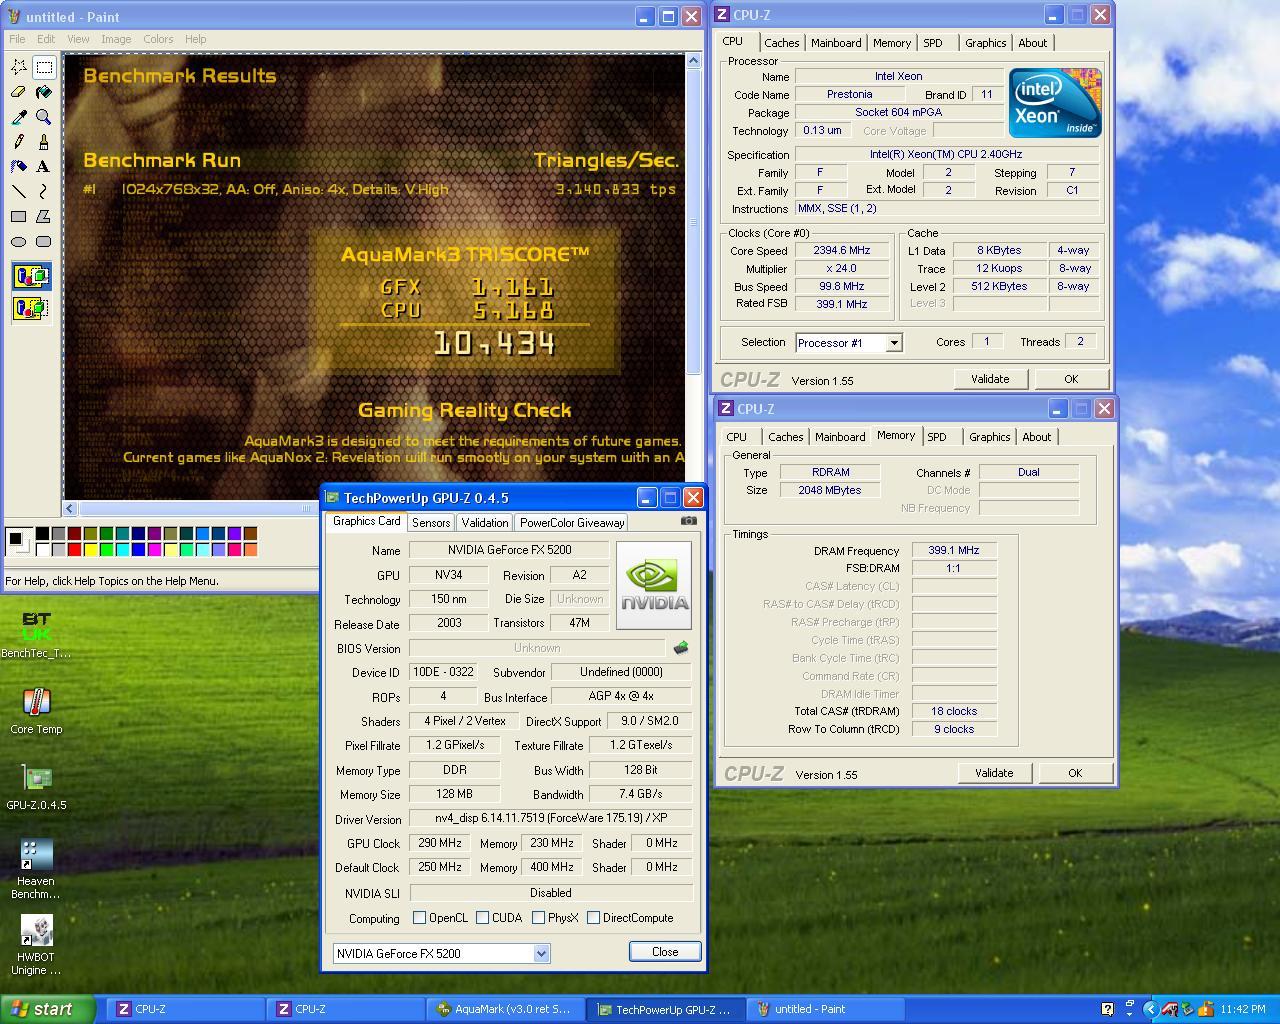This screenshot has height=1024, width=1280.
Task: Enable the DirectCompute checkbox in GPU-Z
Action: (x=594, y=918)
